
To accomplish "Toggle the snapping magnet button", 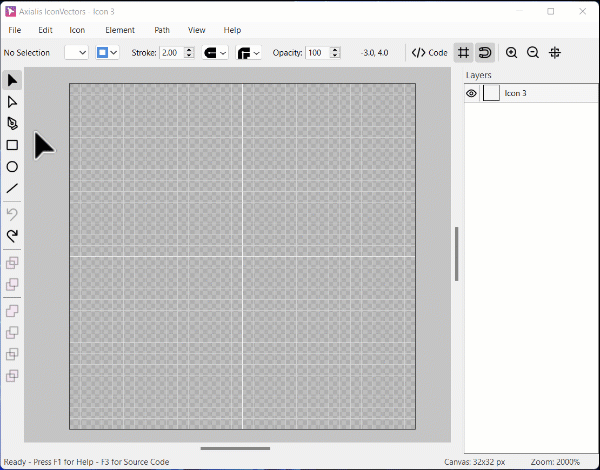I will [484, 52].
